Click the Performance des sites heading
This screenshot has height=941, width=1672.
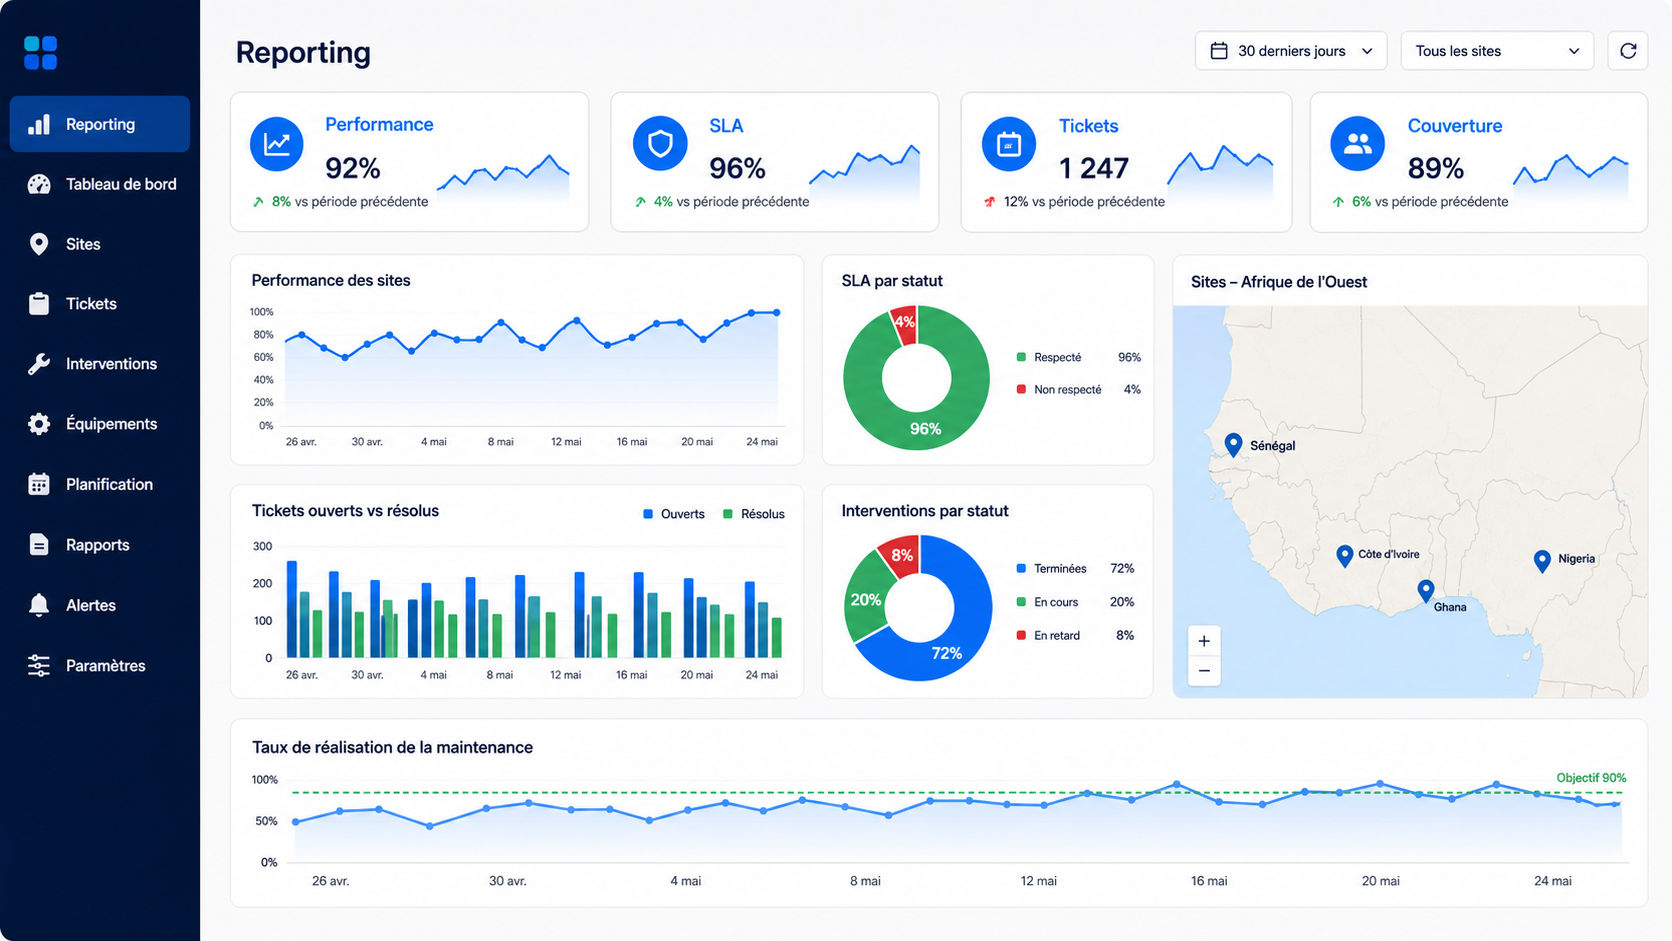coord(331,281)
